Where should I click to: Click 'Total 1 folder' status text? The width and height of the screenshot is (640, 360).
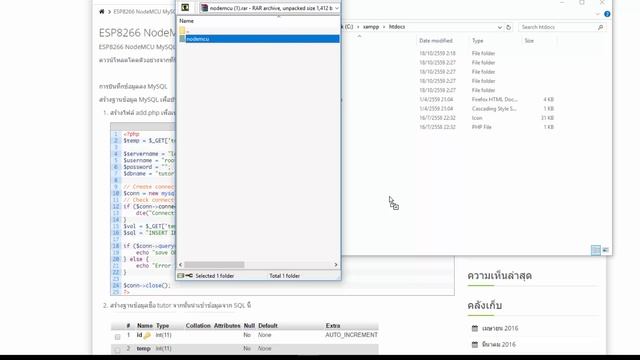(284, 276)
